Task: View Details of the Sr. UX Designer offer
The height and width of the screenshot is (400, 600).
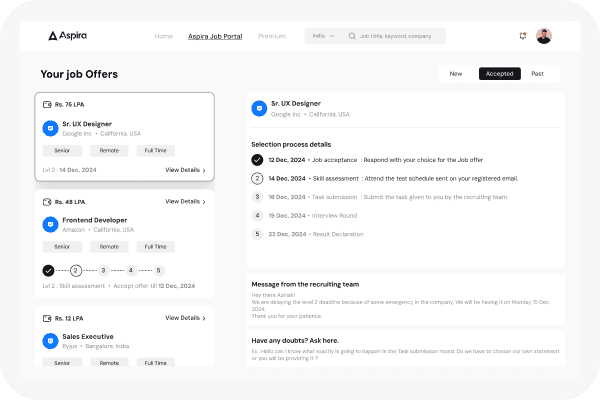Action: (x=185, y=170)
